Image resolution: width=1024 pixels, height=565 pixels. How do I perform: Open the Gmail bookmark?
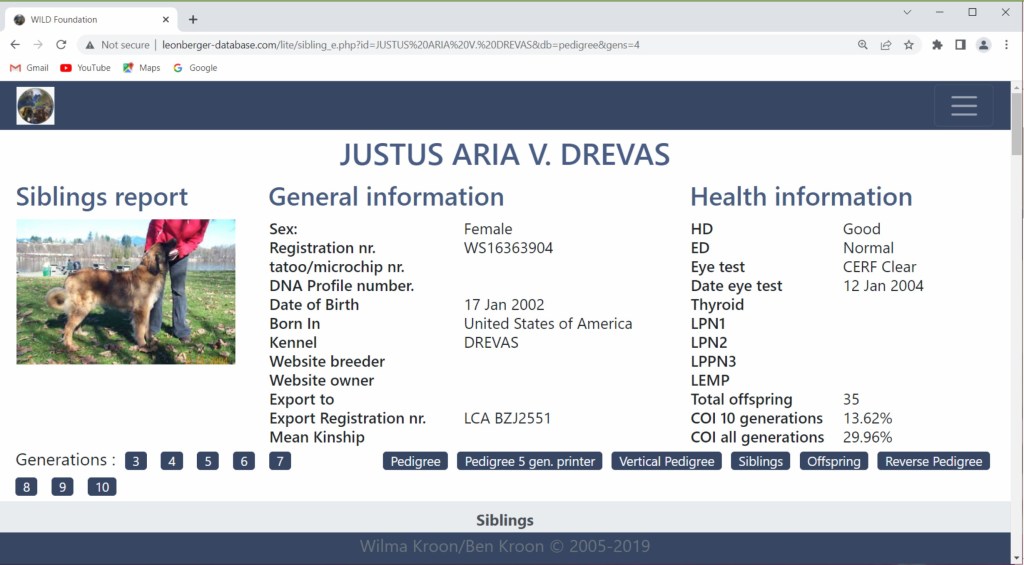[29, 68]
